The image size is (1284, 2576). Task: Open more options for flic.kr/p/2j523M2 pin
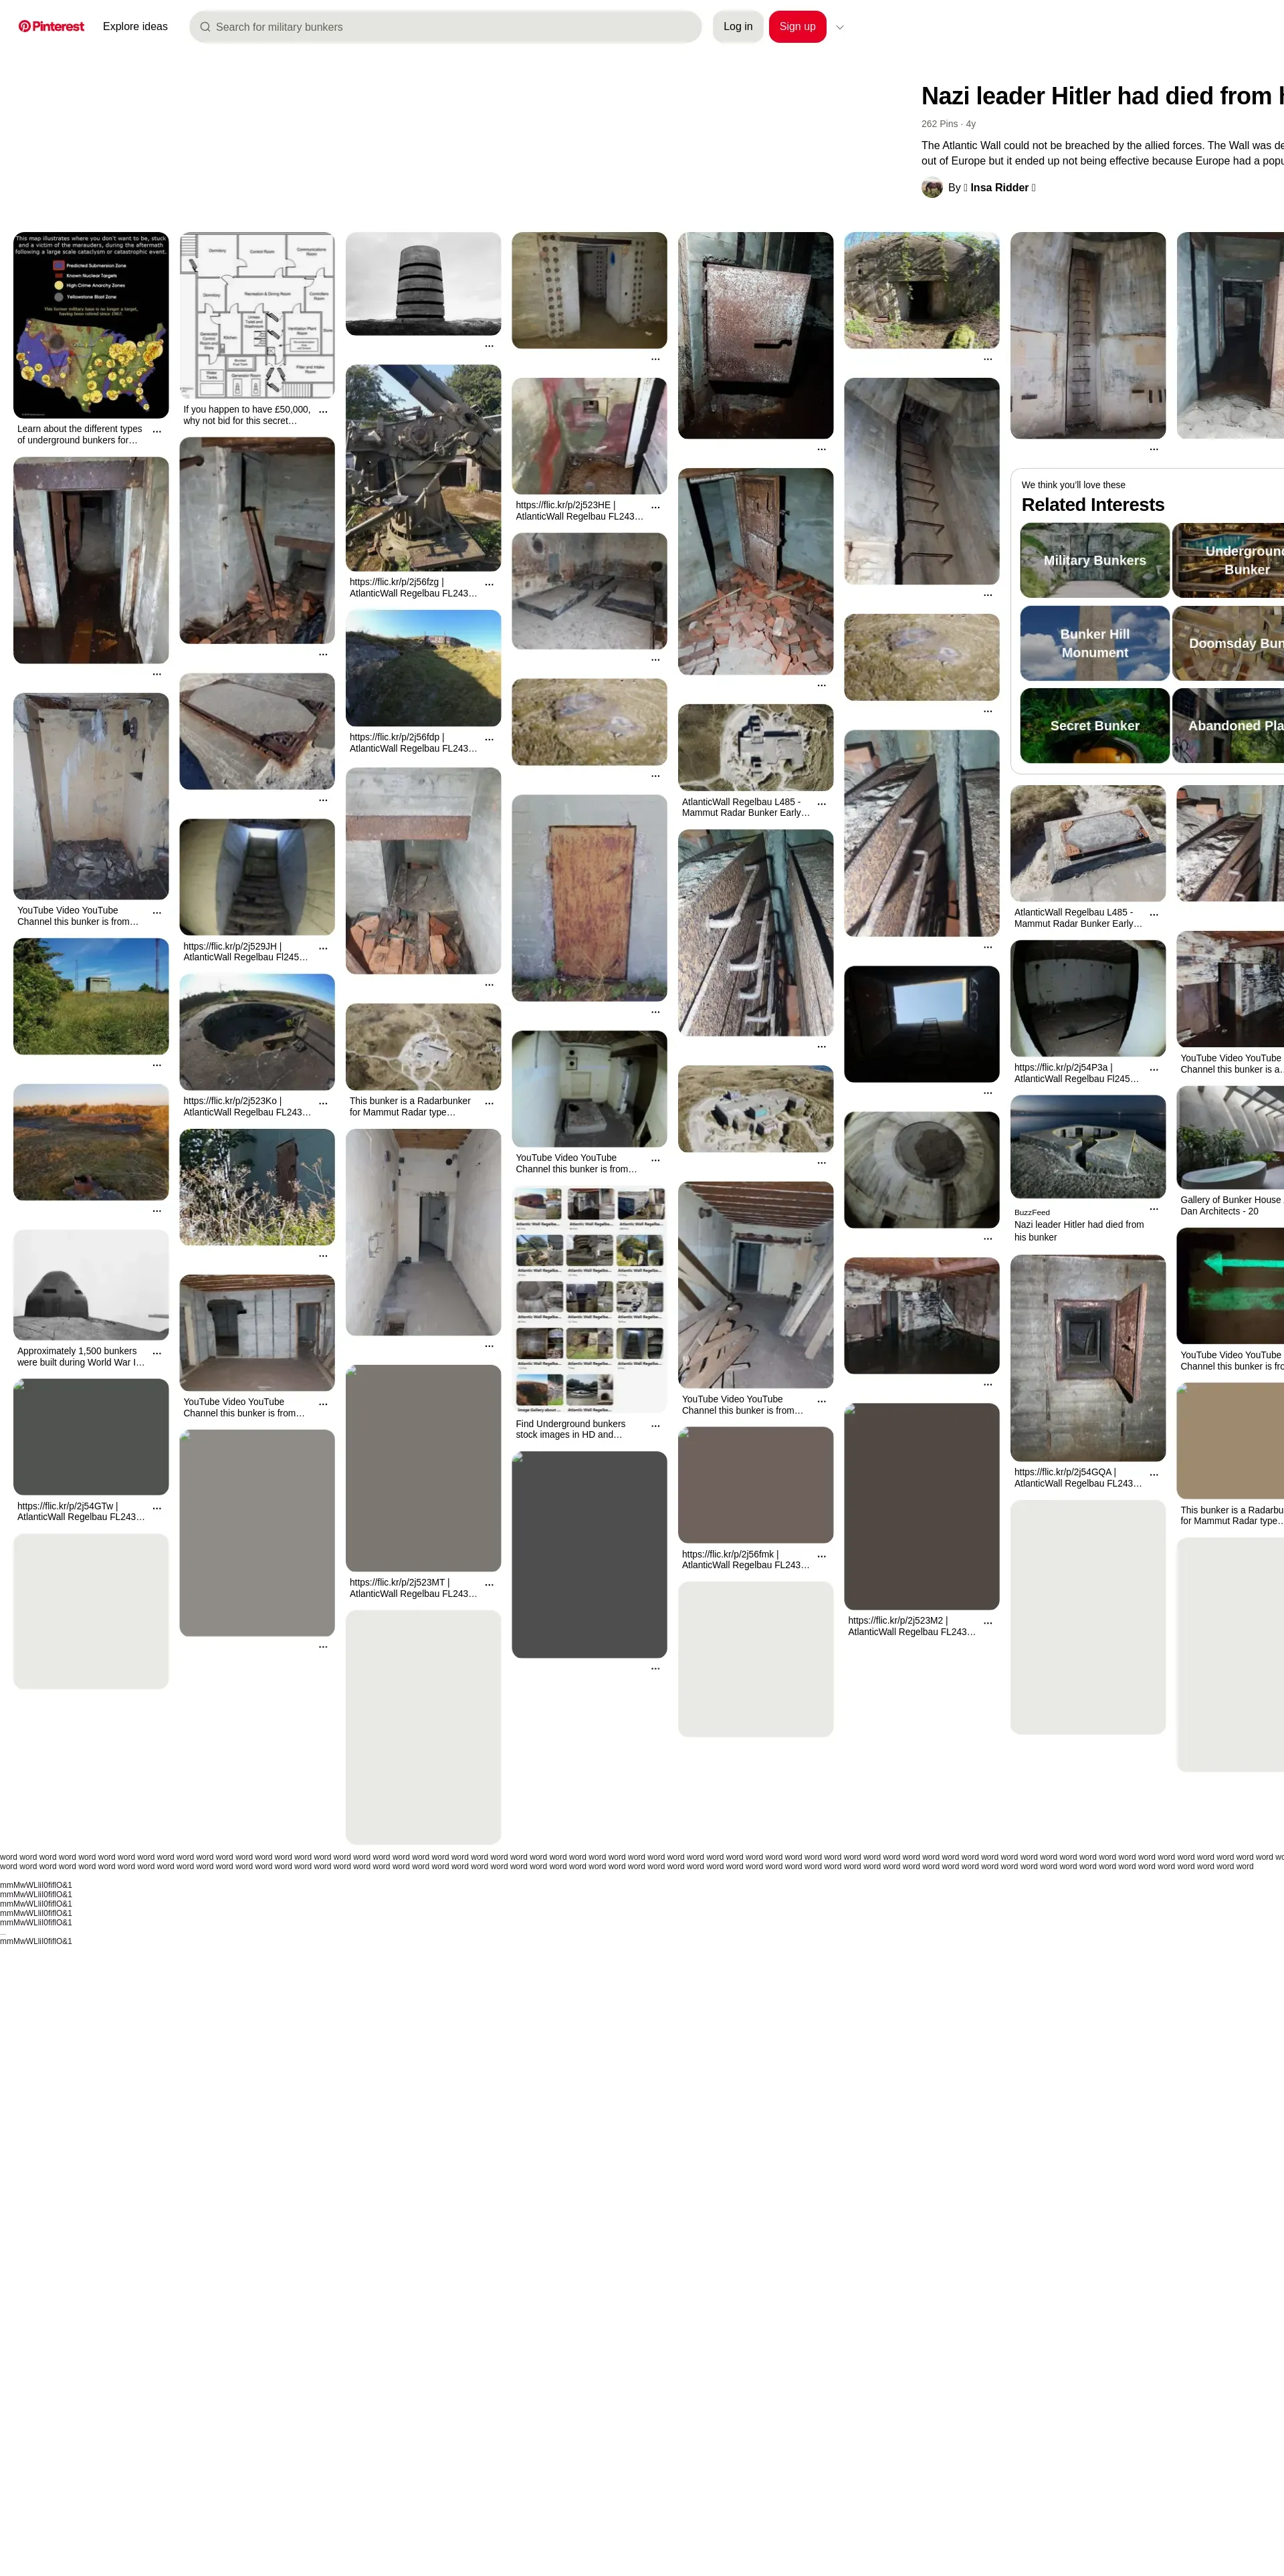click(x=987, y=1623)
